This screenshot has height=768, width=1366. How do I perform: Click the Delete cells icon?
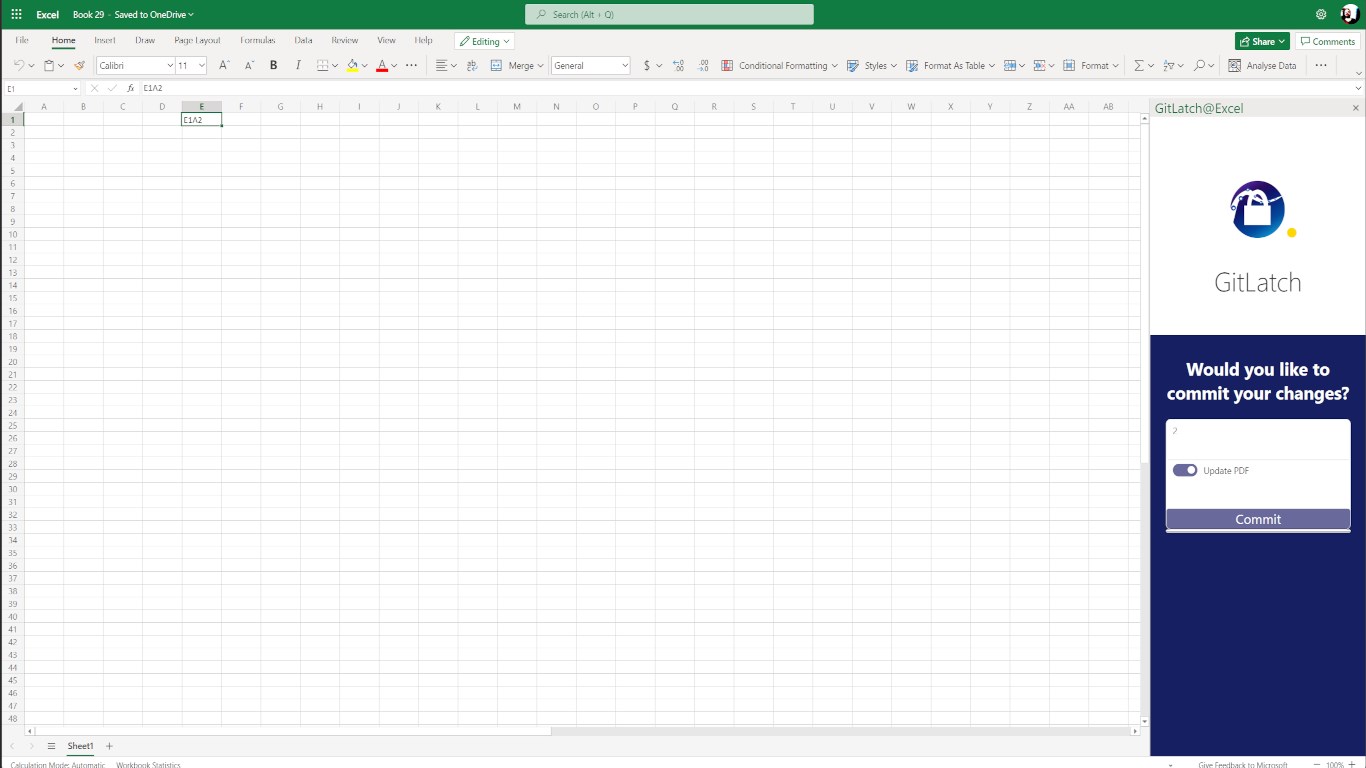[x=1039, y=65]
